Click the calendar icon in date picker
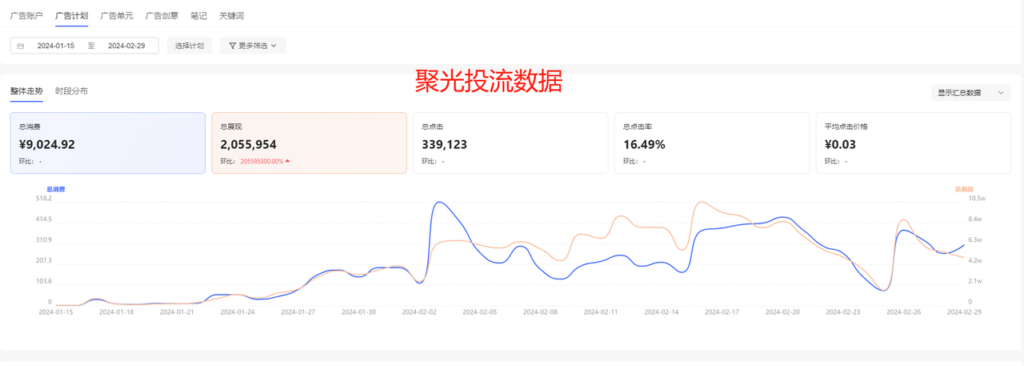The width and height of the screenshot is (1024, 366). [x=20, y=46]
